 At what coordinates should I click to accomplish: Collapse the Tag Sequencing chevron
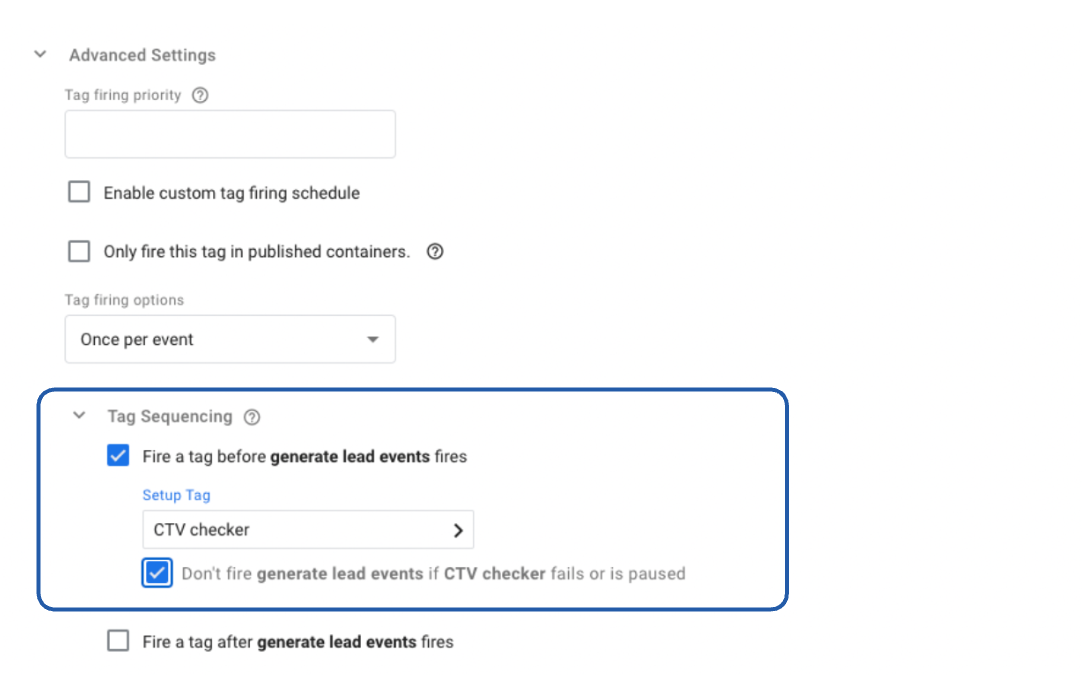pos(80,416)
